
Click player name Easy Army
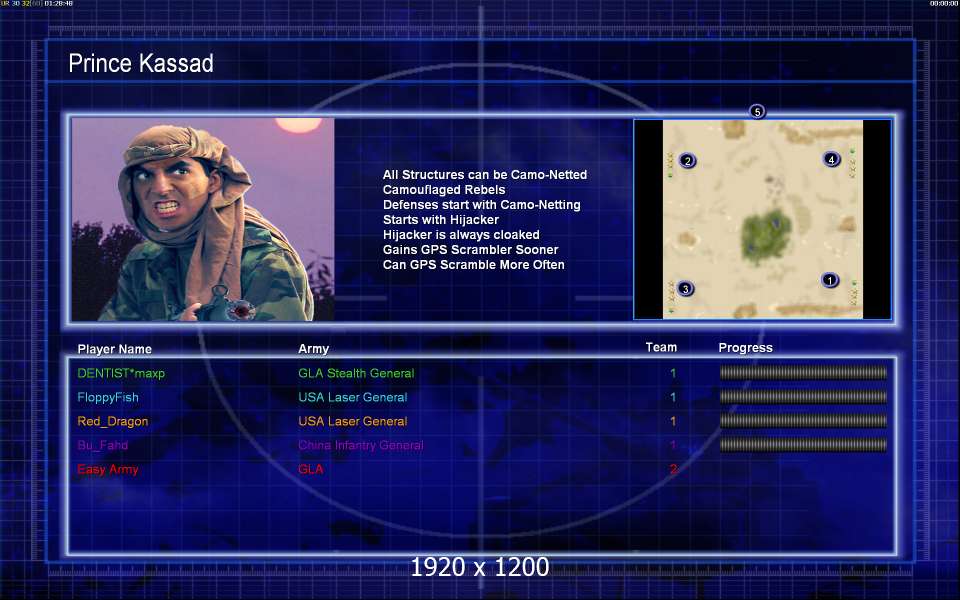click(108, 470)
